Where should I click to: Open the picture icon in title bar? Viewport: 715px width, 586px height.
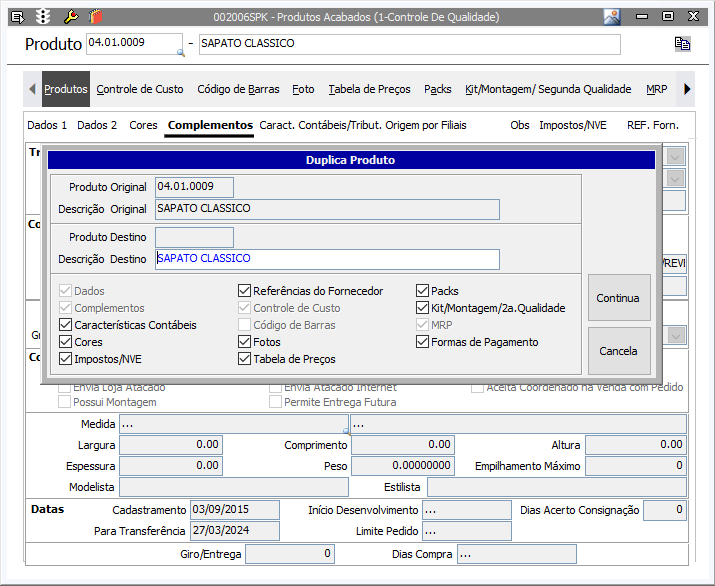click(x=612, y=16)
